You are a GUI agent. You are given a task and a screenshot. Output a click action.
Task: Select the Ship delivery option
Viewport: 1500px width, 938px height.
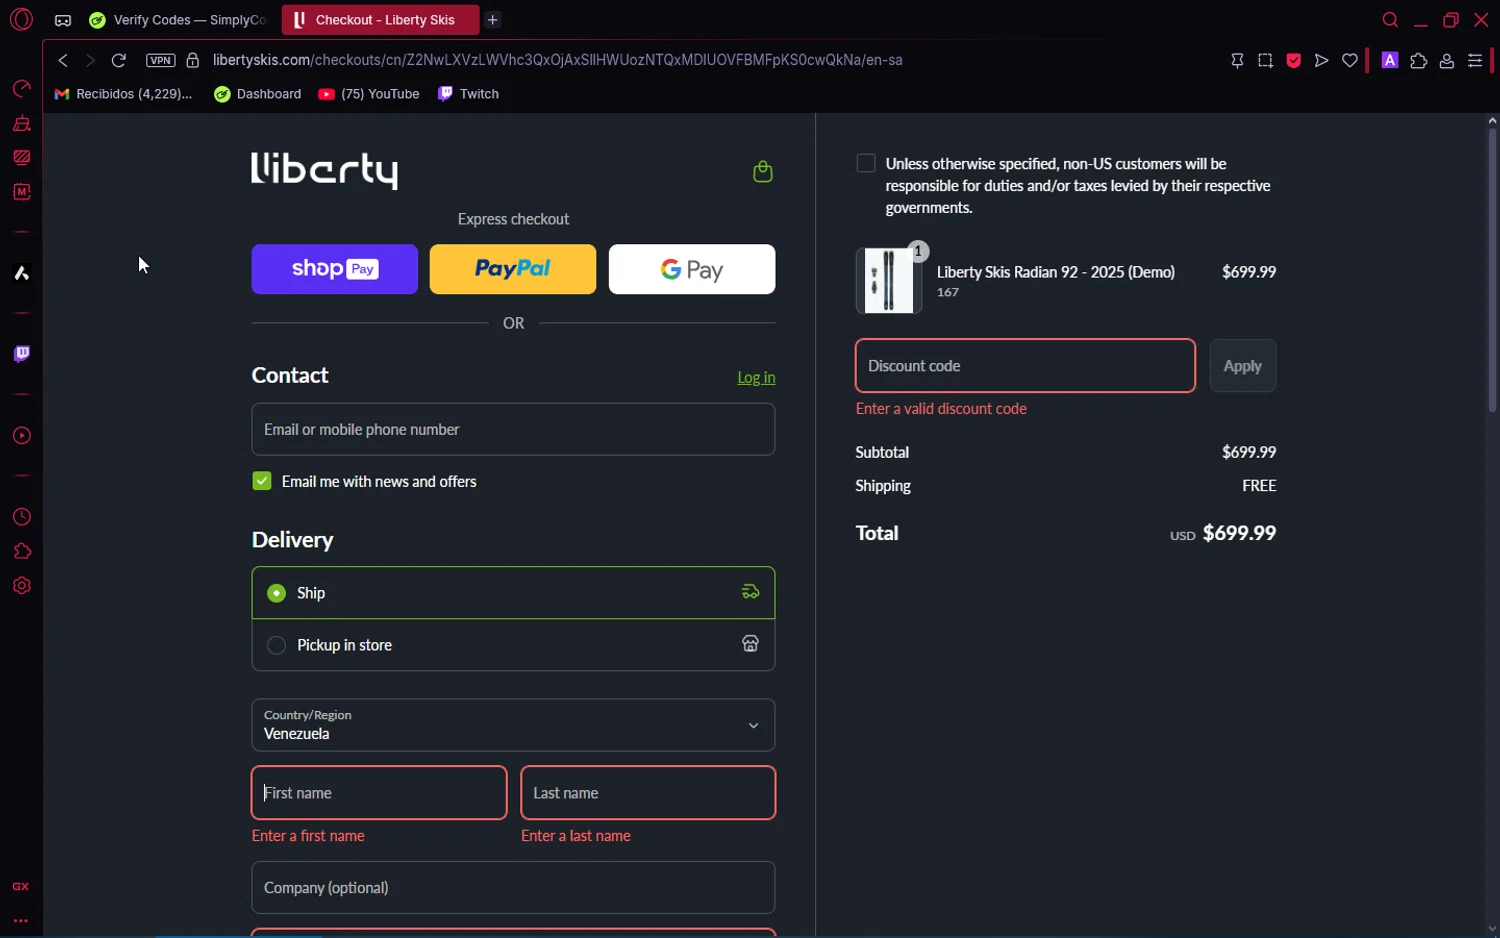tap(513, 593)
